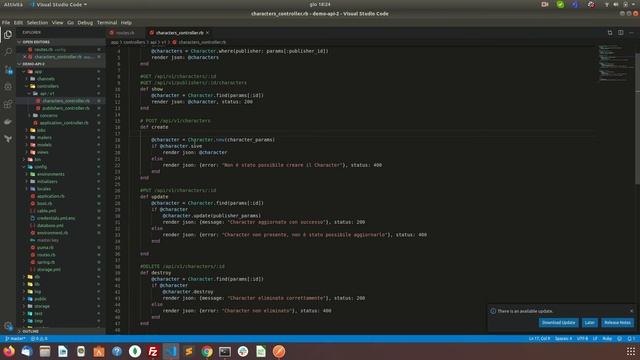640x360 pixels.
Task: Click Activities in the top bar
Action: pos(13,4)
